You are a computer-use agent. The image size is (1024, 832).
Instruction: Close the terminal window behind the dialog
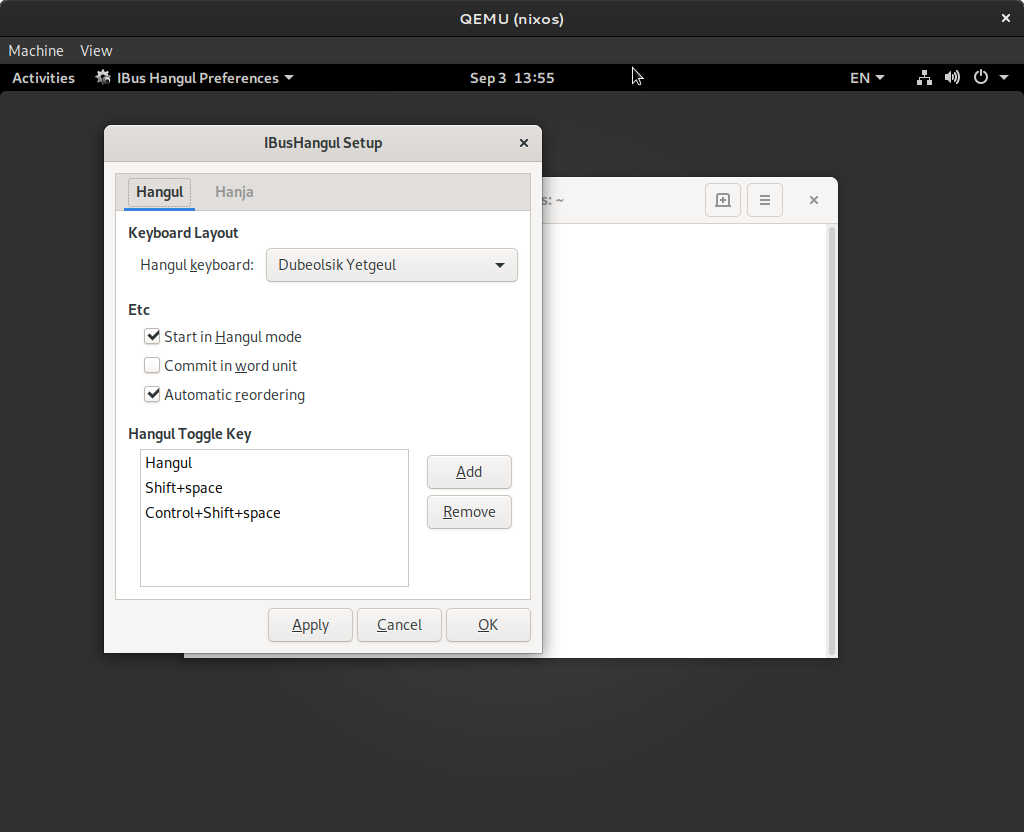(814, 200)
